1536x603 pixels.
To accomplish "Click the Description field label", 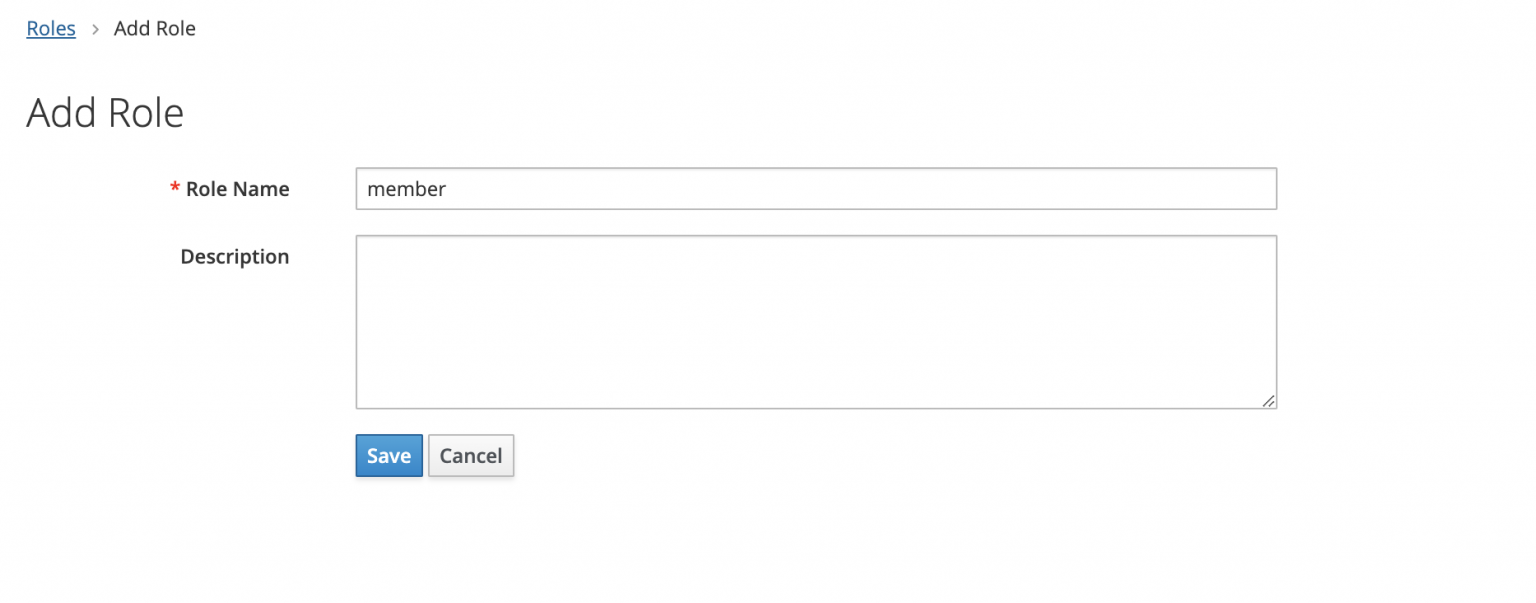I will [234, 257].
